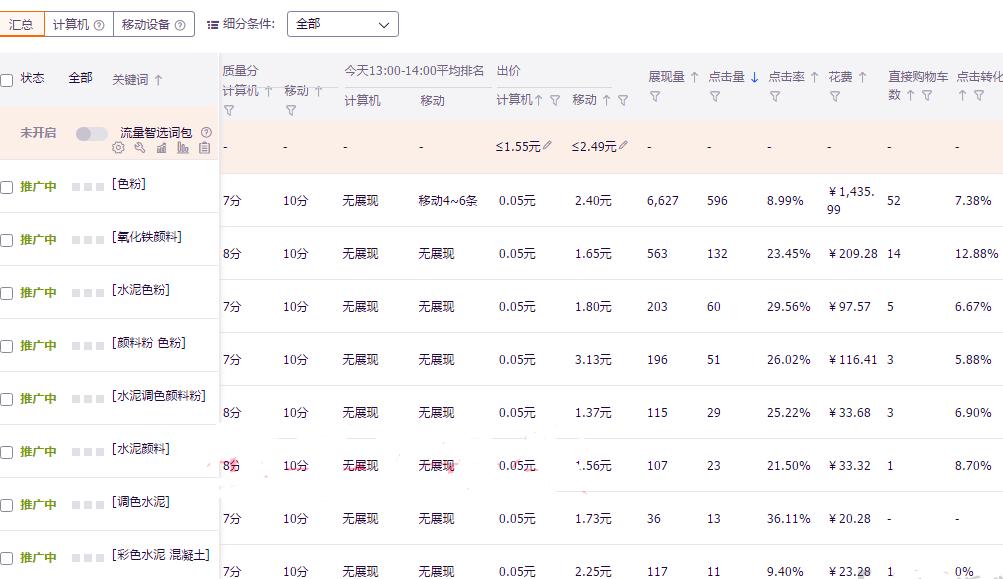Open keyword [颜料粉 色粉]
Viewport: 1003px width, 579px height.
(x=149, y=343)
